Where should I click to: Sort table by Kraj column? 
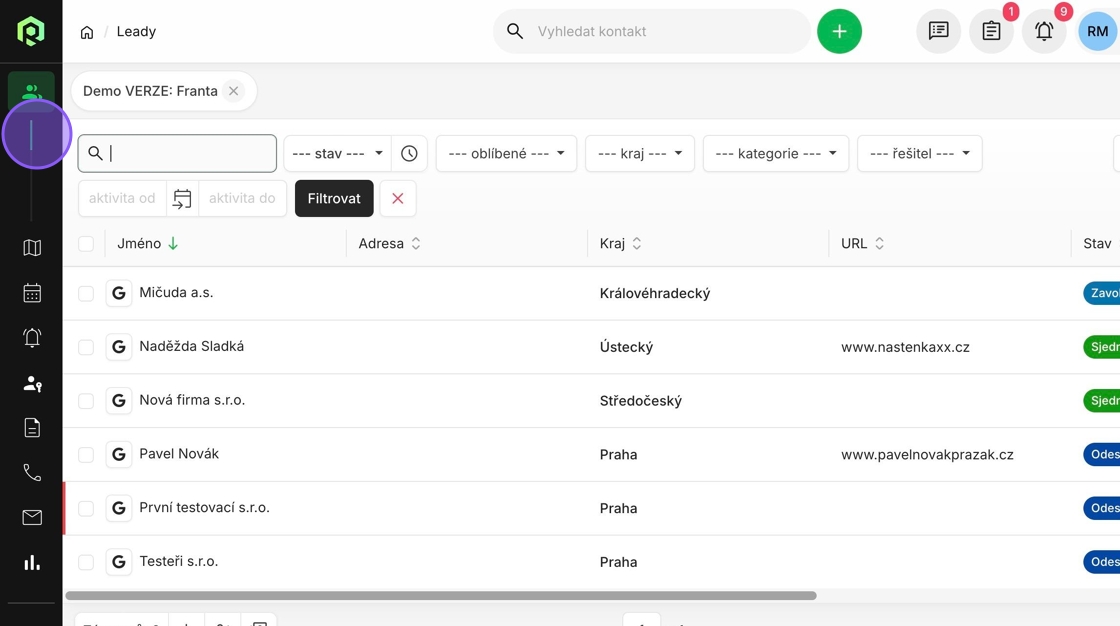(x=621, y=244)
